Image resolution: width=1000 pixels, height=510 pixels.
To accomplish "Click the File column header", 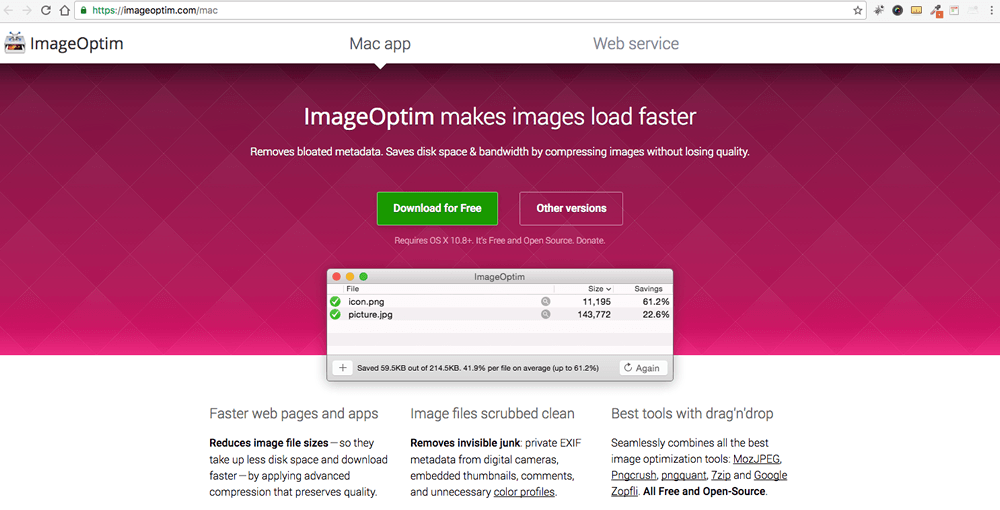I will (353, 289).
